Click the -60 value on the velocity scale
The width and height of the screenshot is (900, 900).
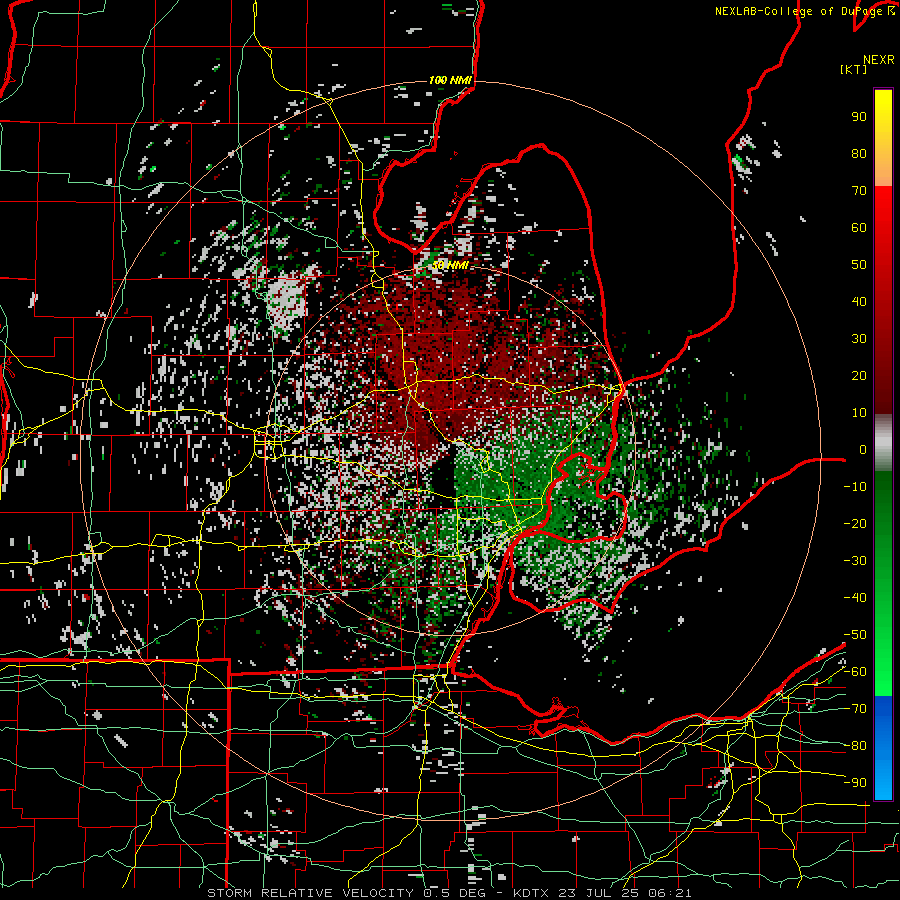point(855,672)
